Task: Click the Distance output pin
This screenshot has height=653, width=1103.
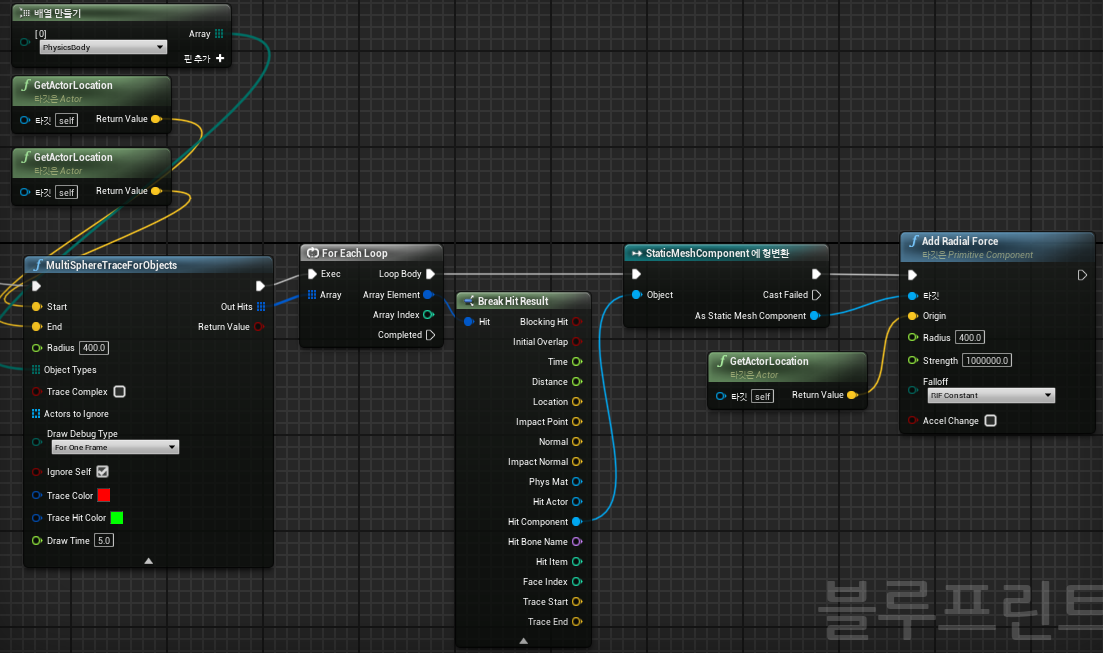Action: coord(577,381)
